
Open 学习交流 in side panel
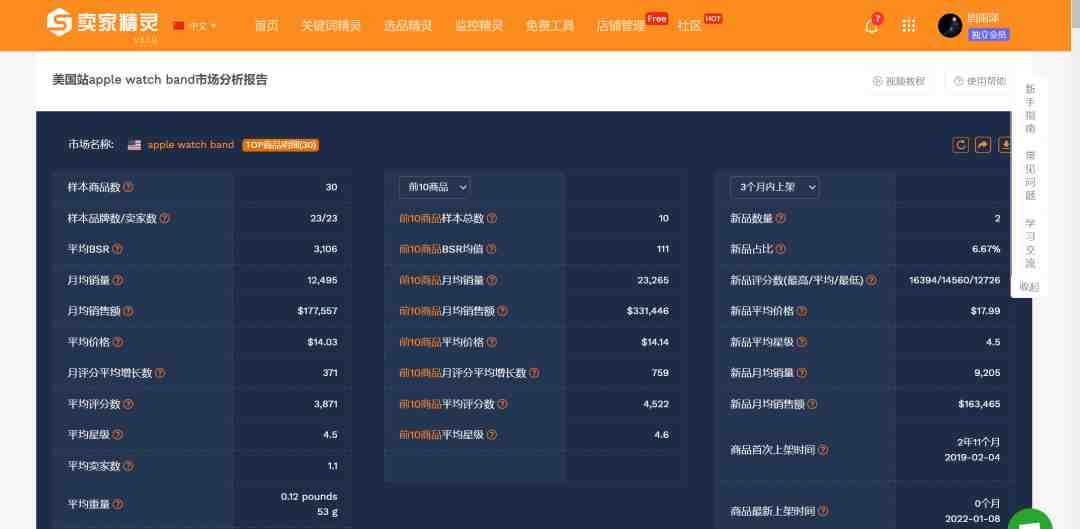pos(1030,242)
